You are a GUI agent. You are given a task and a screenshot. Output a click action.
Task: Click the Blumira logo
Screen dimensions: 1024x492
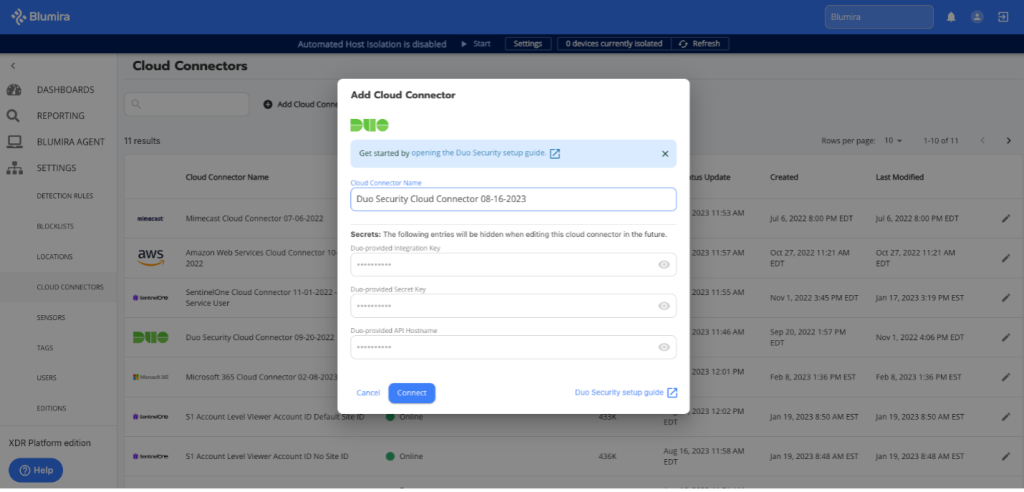click(47, 17)
